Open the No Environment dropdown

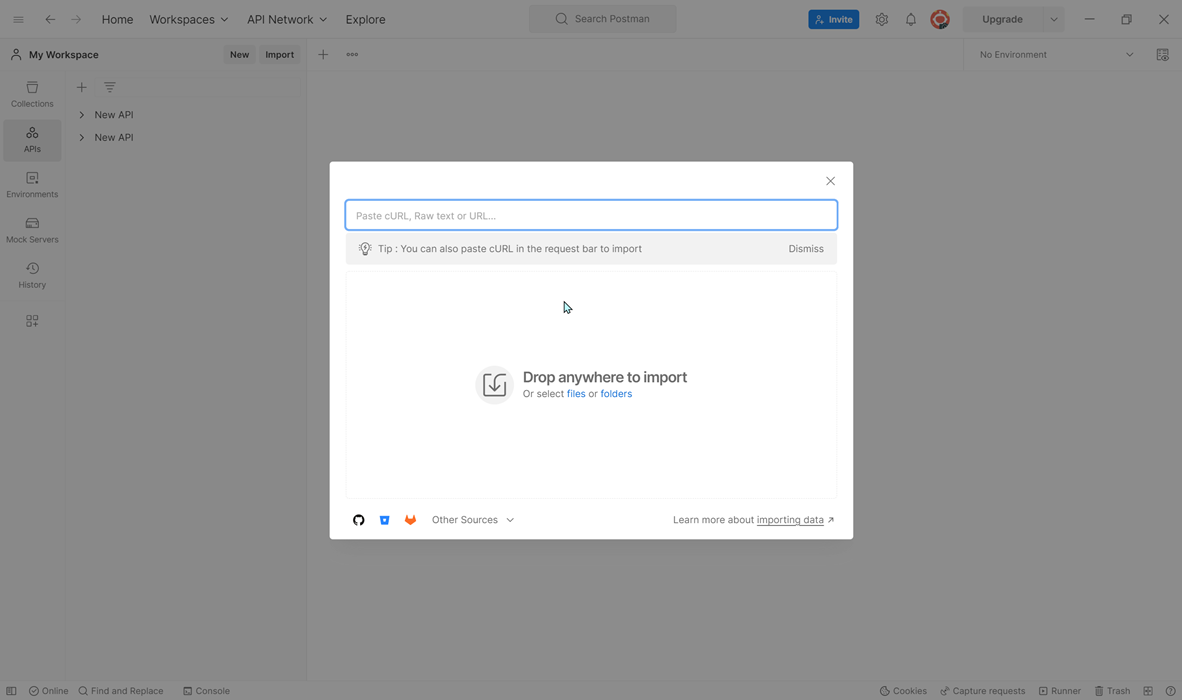(1055, 54)
